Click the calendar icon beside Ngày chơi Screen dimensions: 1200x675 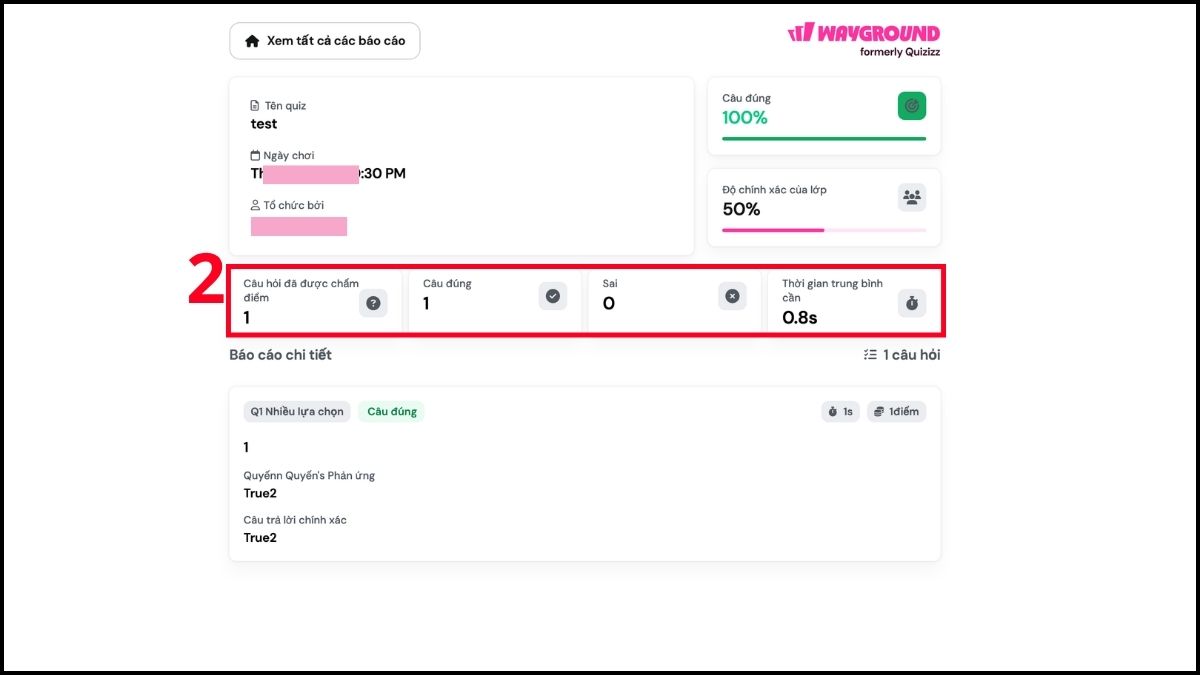(255, 156)
